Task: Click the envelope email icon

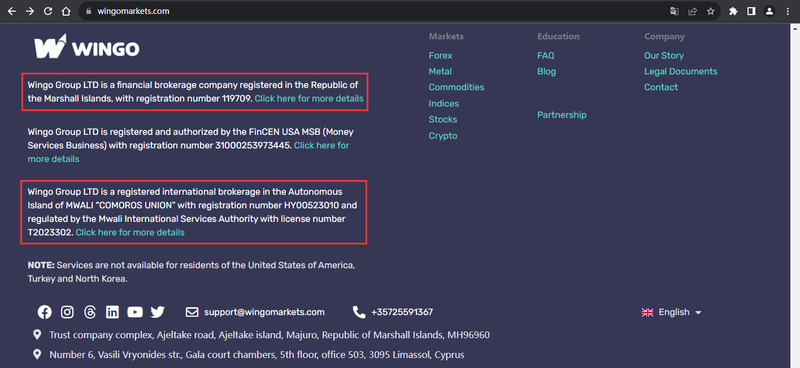Action: (192, 312)
